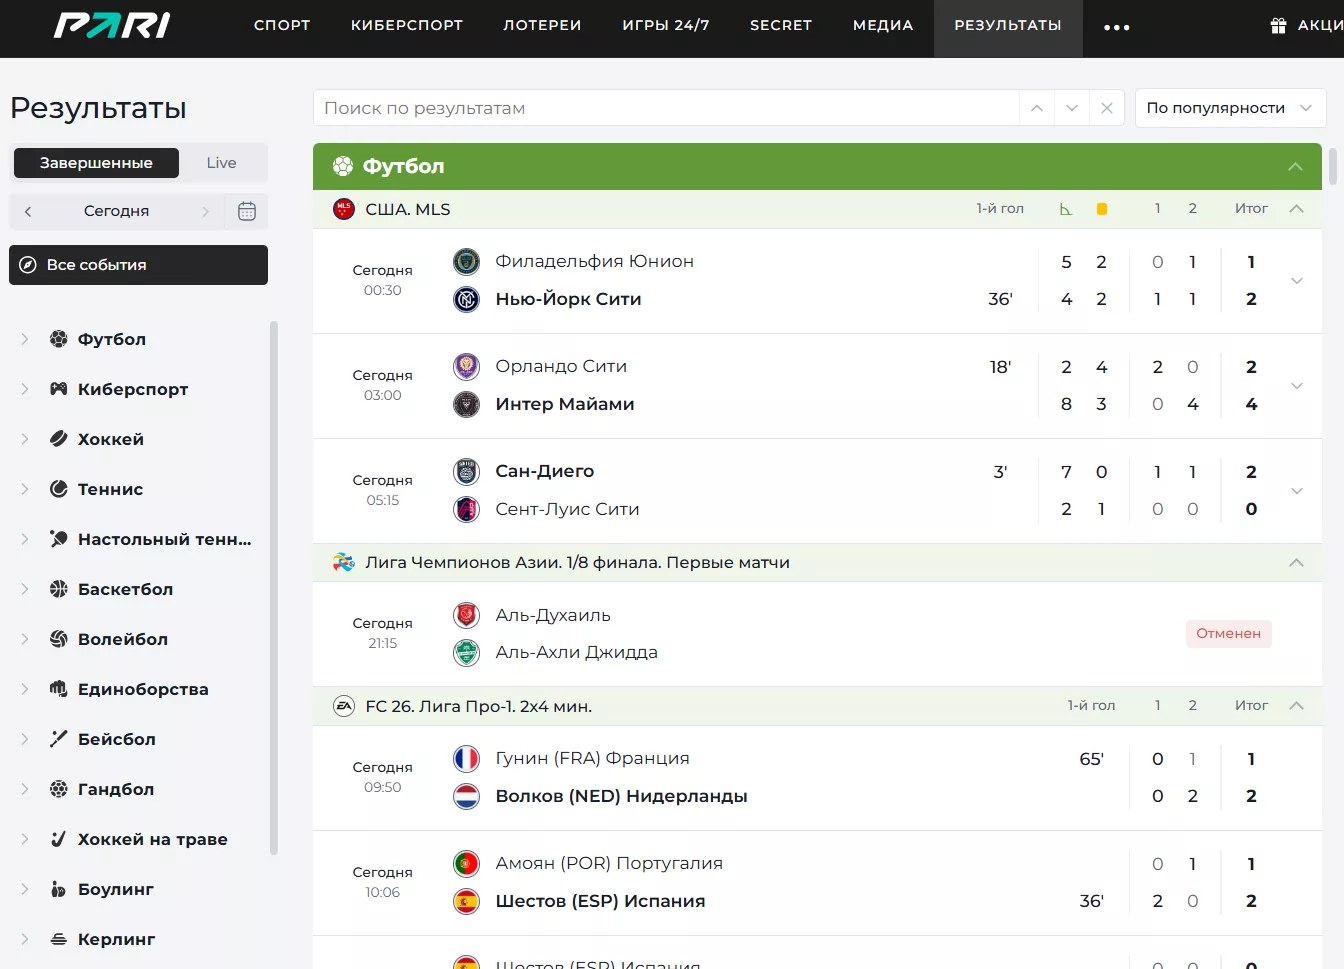Image resolution: width=1344 pixels, height=969 pixels.
Task: Go to previous day arrow
Action: [28, 211]
